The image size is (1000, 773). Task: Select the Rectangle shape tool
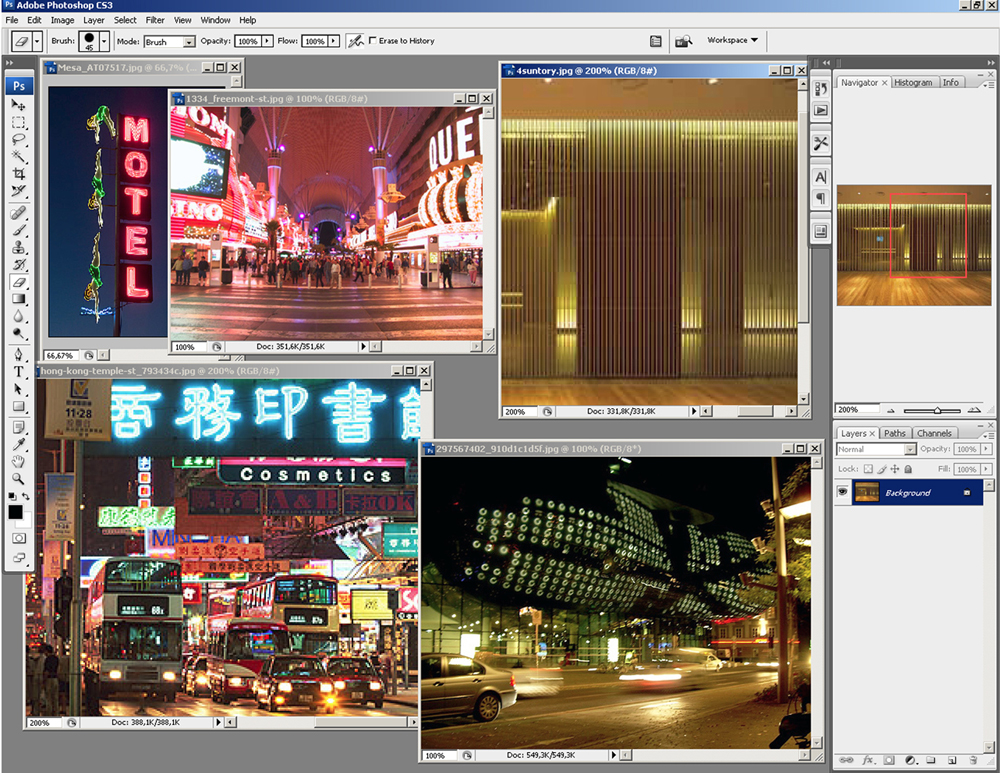[x=18, y=406]
